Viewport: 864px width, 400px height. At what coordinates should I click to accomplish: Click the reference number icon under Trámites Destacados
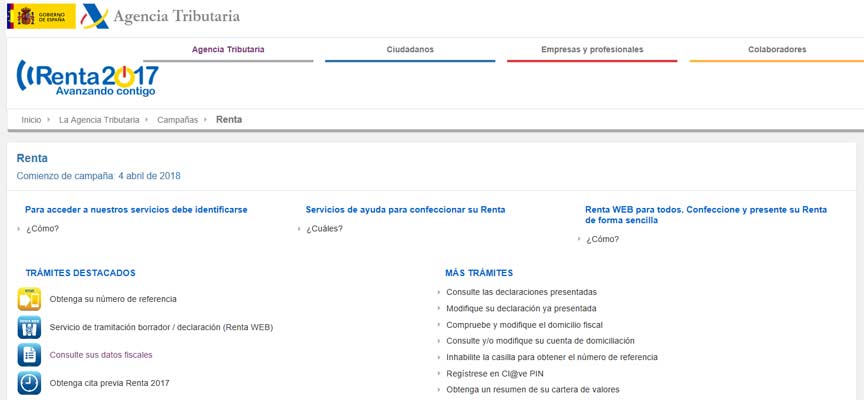click(29, 299)
